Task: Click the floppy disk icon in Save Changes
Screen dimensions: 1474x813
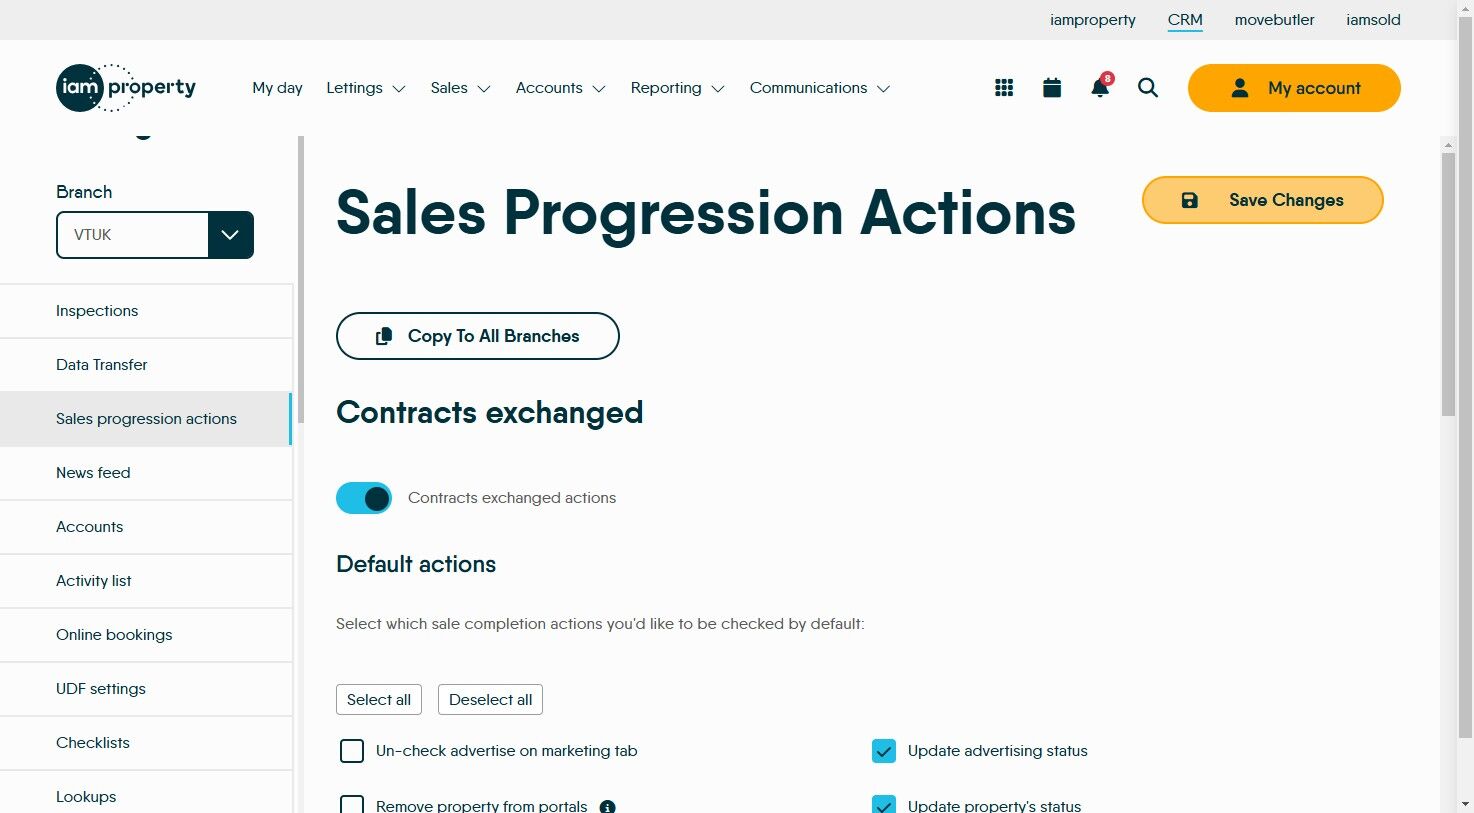Action: [1190, 200]
